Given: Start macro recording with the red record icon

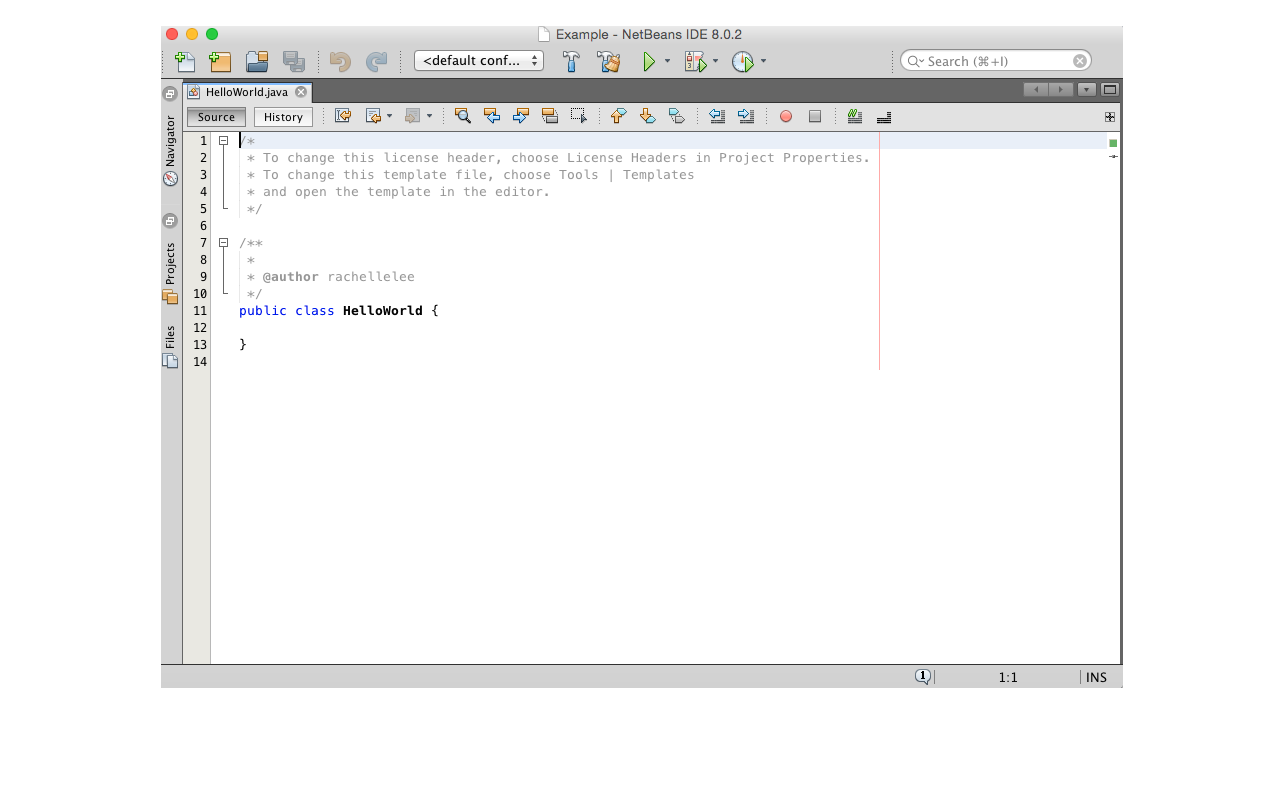Looking at the screenshot, I should [x=786, y=117].
